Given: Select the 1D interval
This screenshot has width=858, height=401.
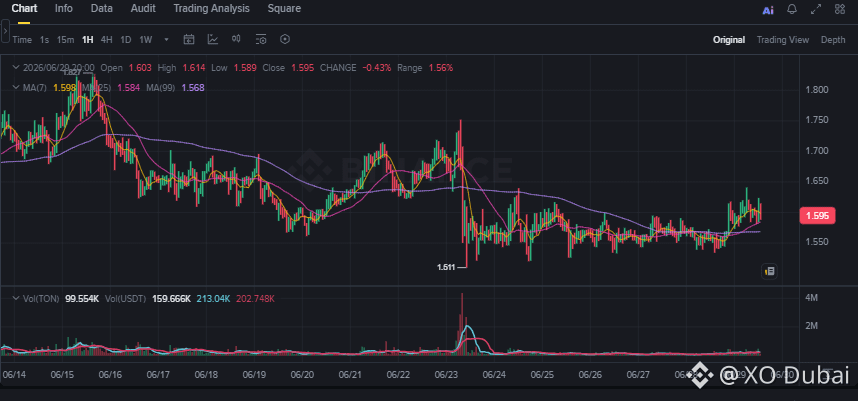Looking at the screenshot, I should pyautogui.click(x=126, y=40).
